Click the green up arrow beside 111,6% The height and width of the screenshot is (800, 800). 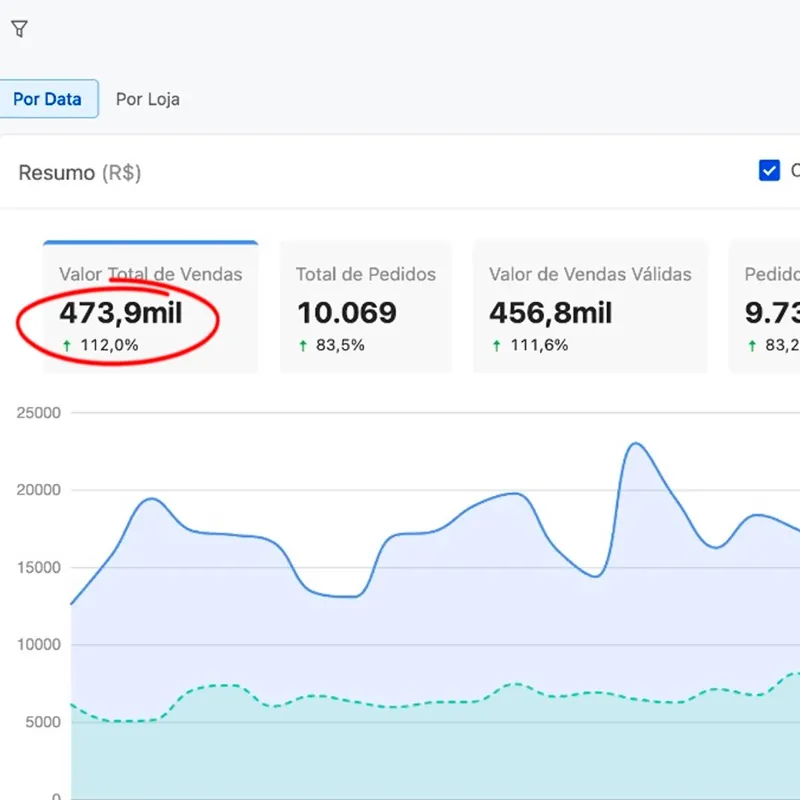coord(497,346)
